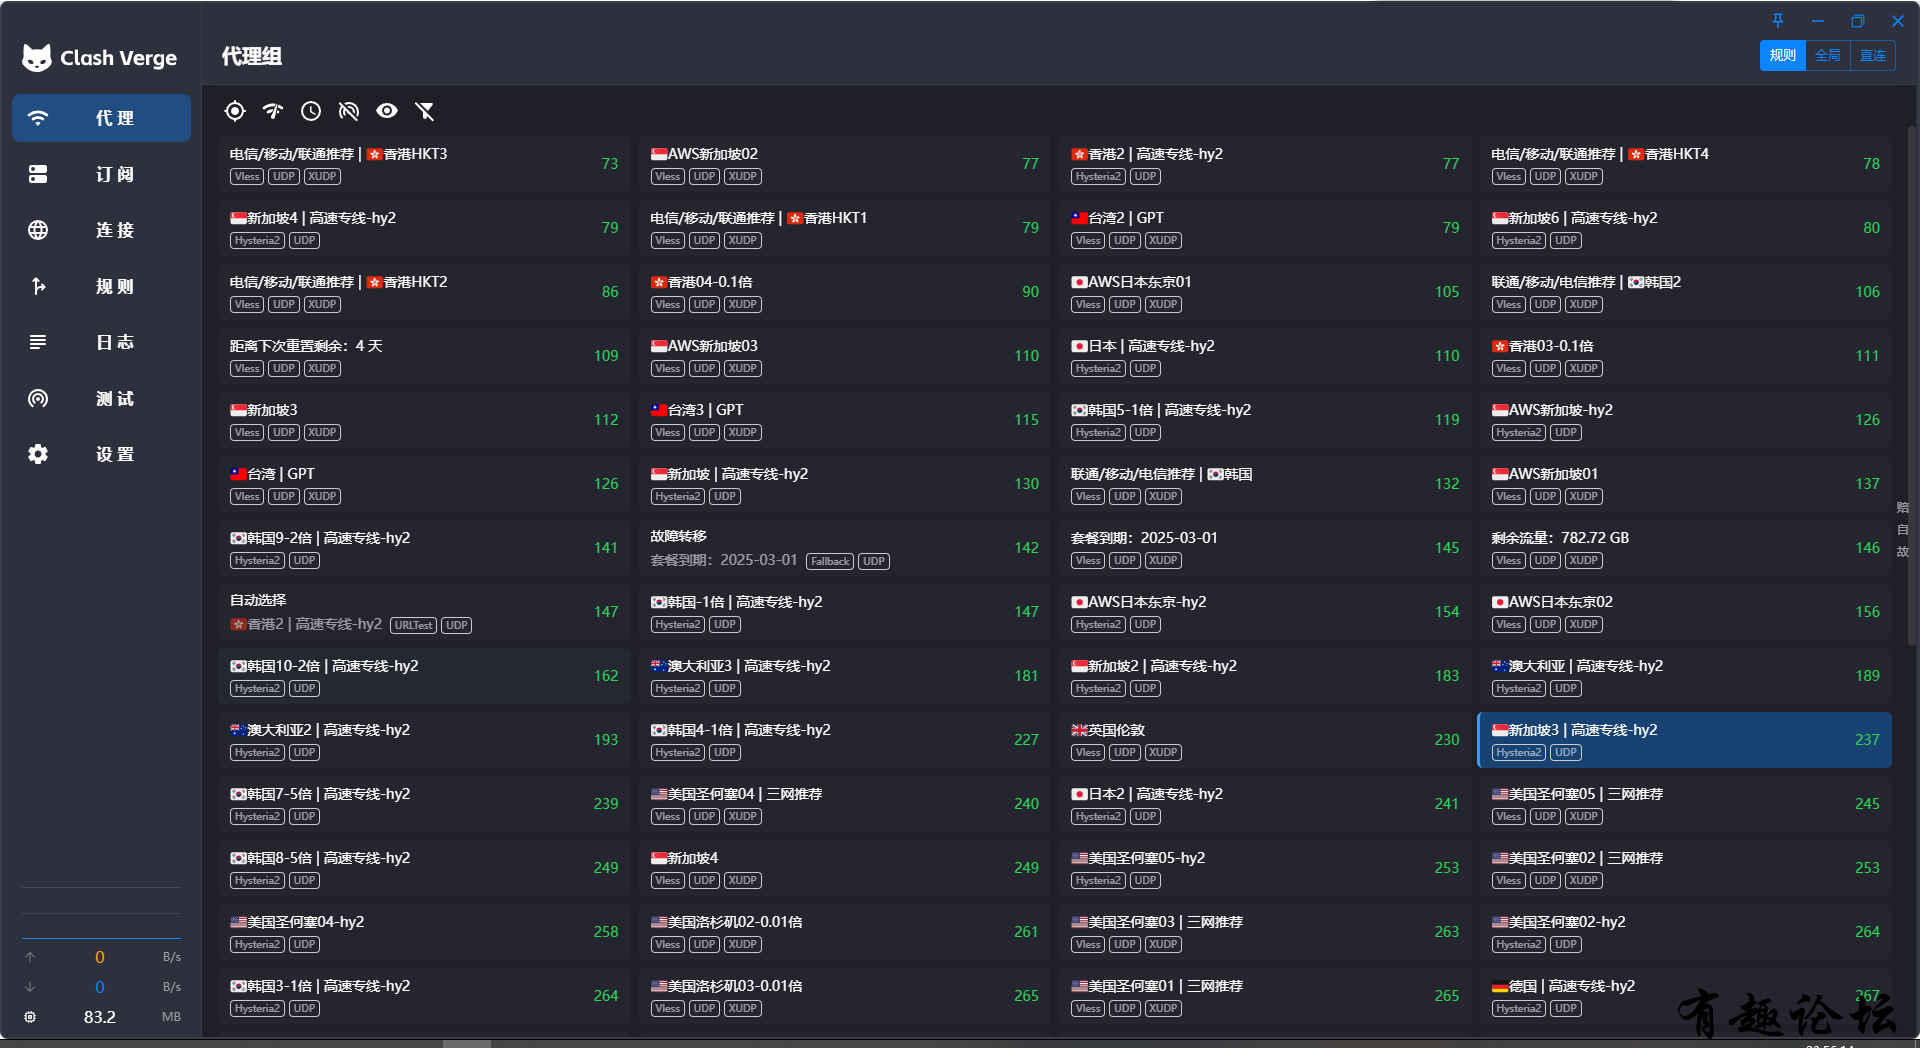Toggle the eye display-mode icon
This screenshot has height=1048, width=1920.
[387, 111]
